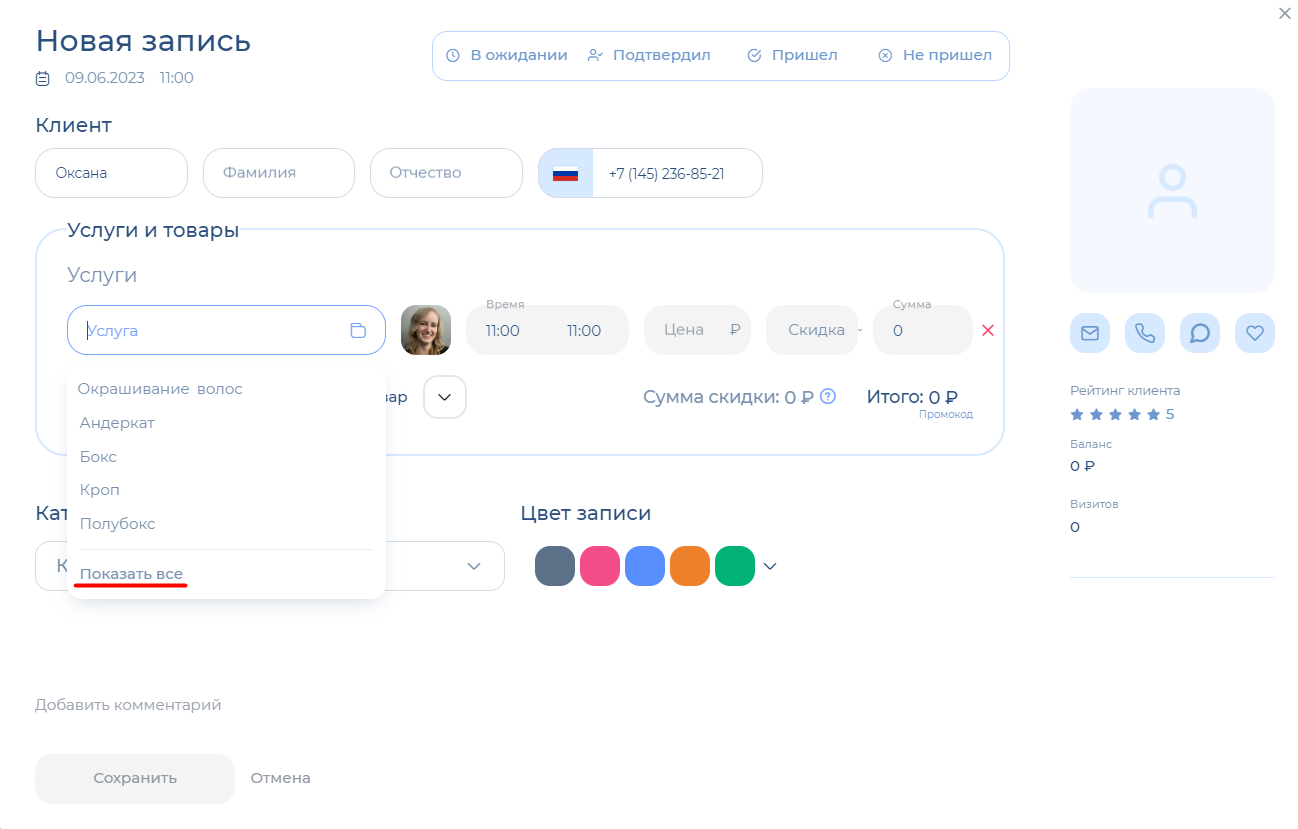This screenshot has height=829, width=1298.
Task: Mark client status as "Не пришел"
Action: 935,56
